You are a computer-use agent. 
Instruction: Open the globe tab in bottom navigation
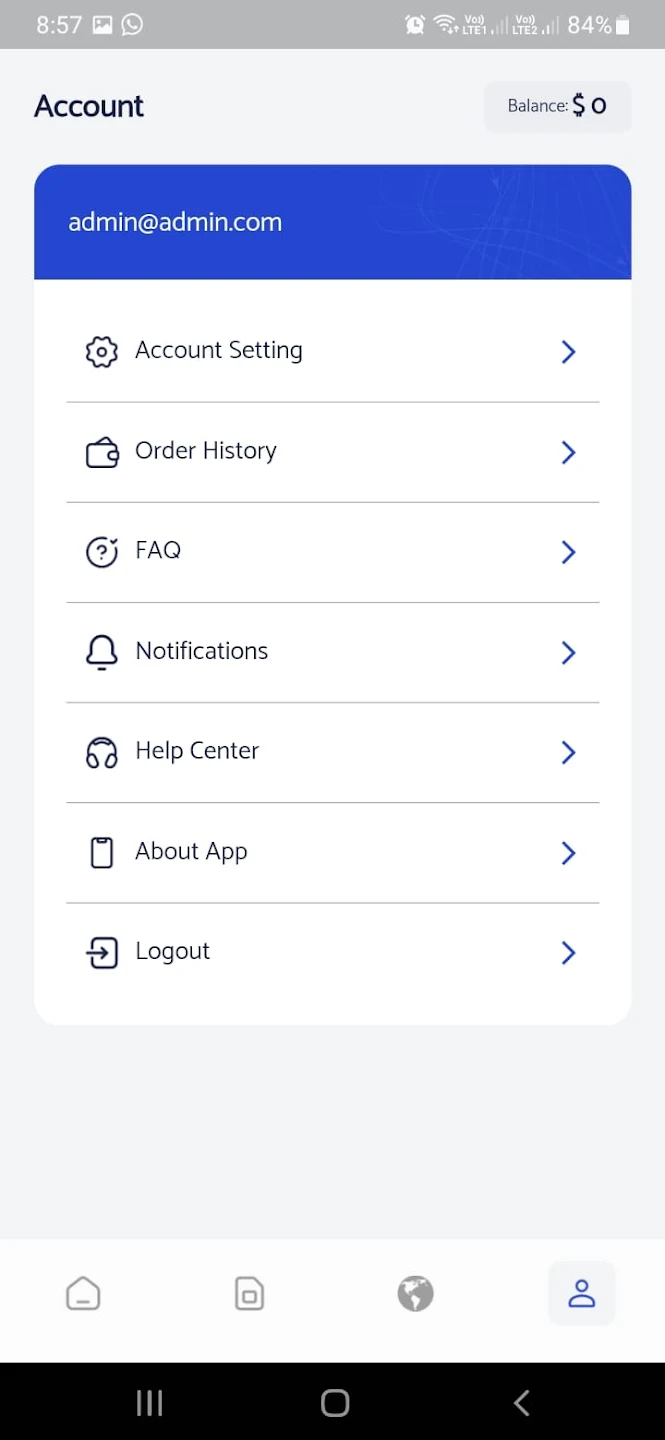click(415, 1294)
